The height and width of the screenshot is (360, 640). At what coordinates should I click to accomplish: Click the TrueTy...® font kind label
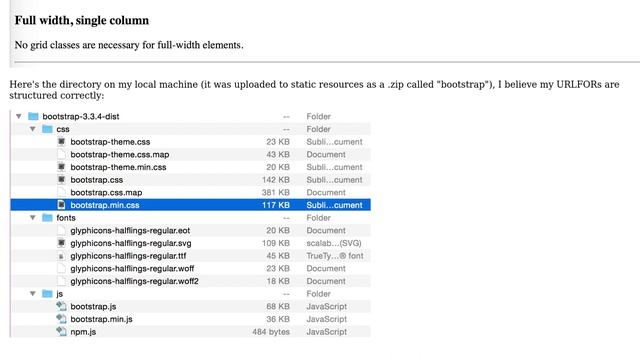(x=335, y=256)
